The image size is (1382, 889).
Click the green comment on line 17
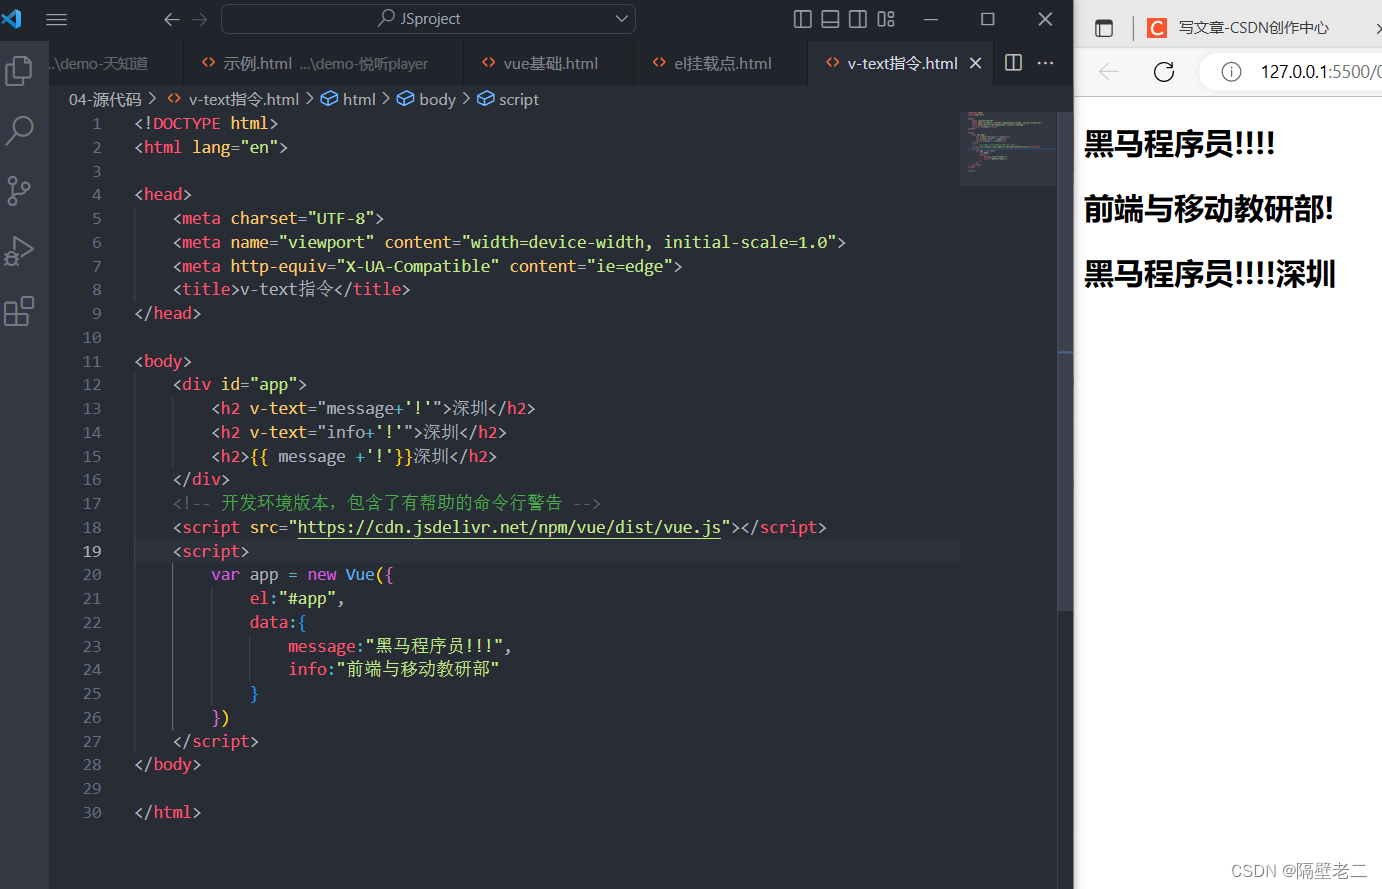[387, 503]
